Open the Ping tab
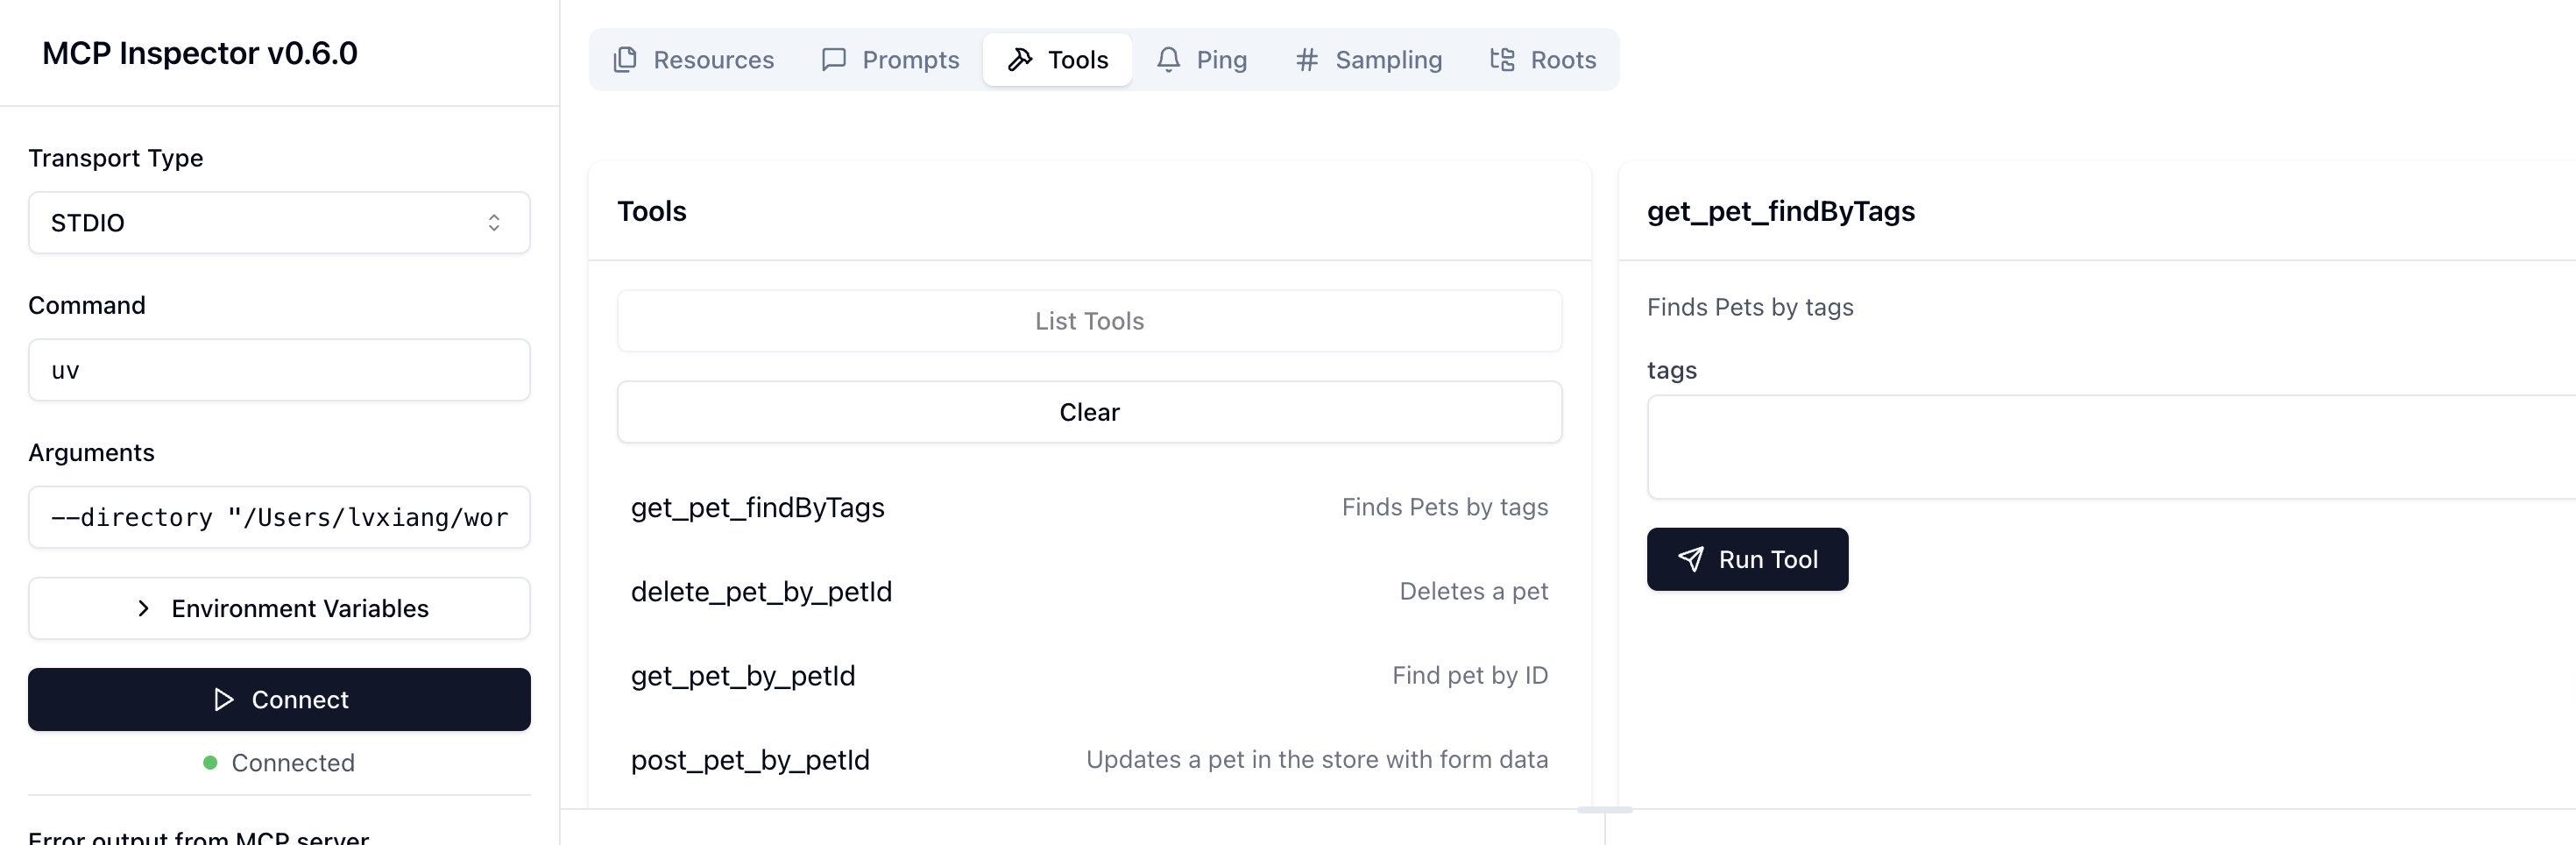Viewport: 2576px width, 845px height. point(1202,60)
